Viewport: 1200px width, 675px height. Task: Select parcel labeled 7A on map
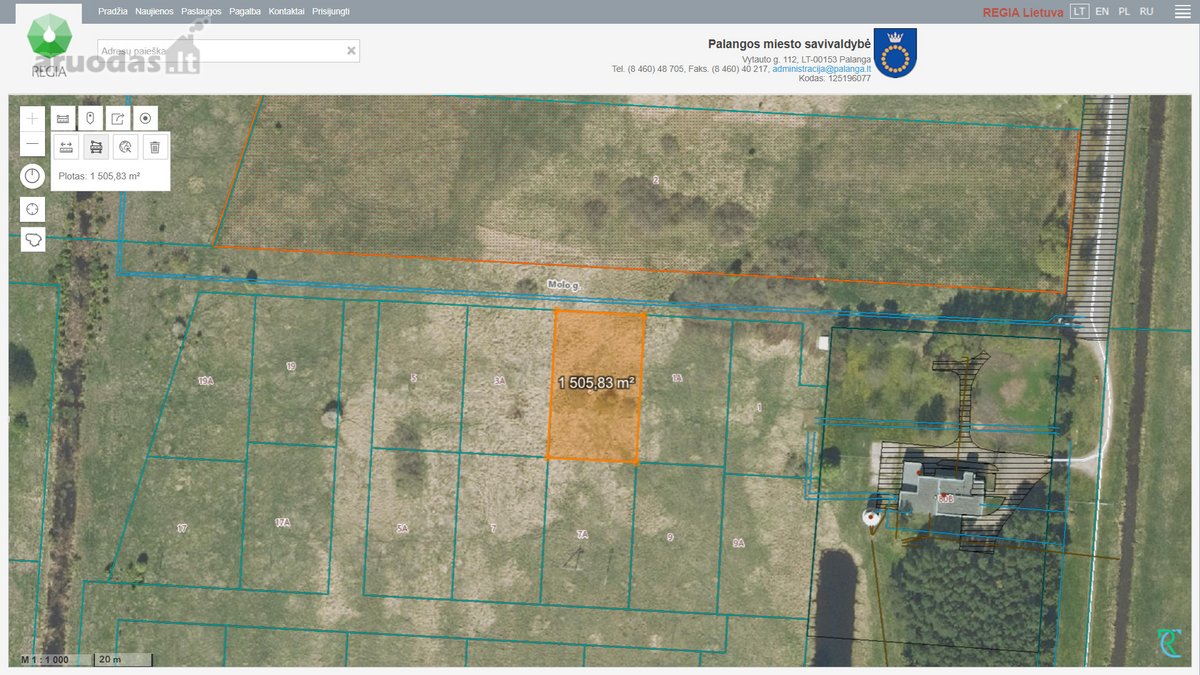pyautogui.click(x=582, y=535)
